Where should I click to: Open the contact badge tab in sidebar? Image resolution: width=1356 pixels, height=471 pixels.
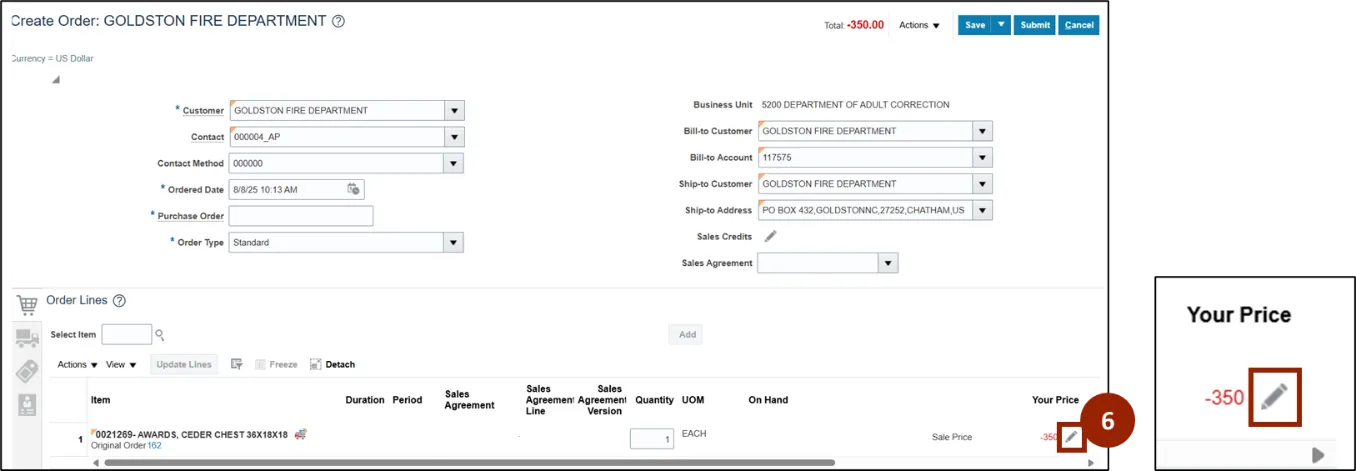click(x=27, y=404)
